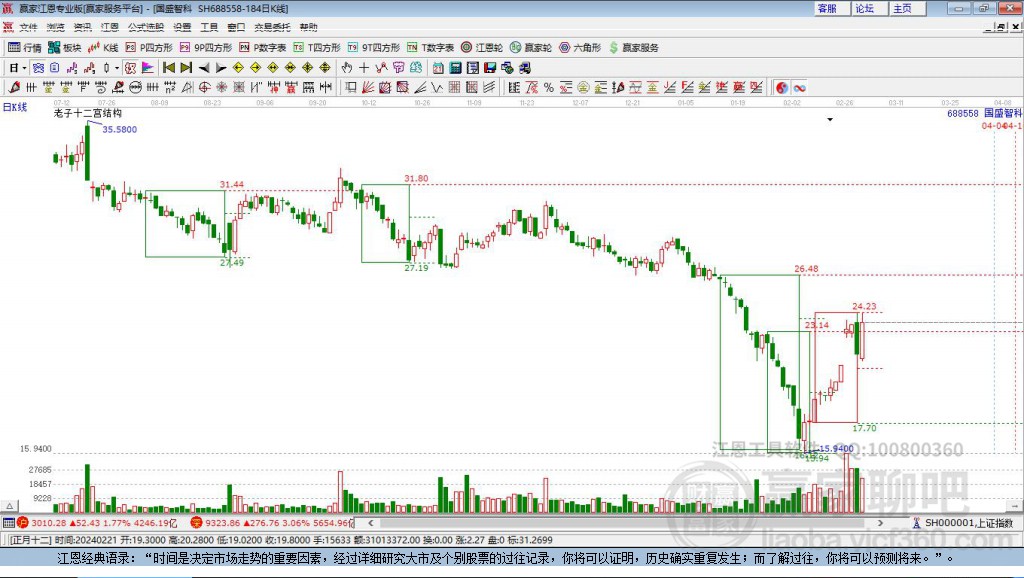Open 赢家服务 with the dollar icon
The height and width of the screenshot is (578, 1024).
pyautogui.click(x=633, y=48)
